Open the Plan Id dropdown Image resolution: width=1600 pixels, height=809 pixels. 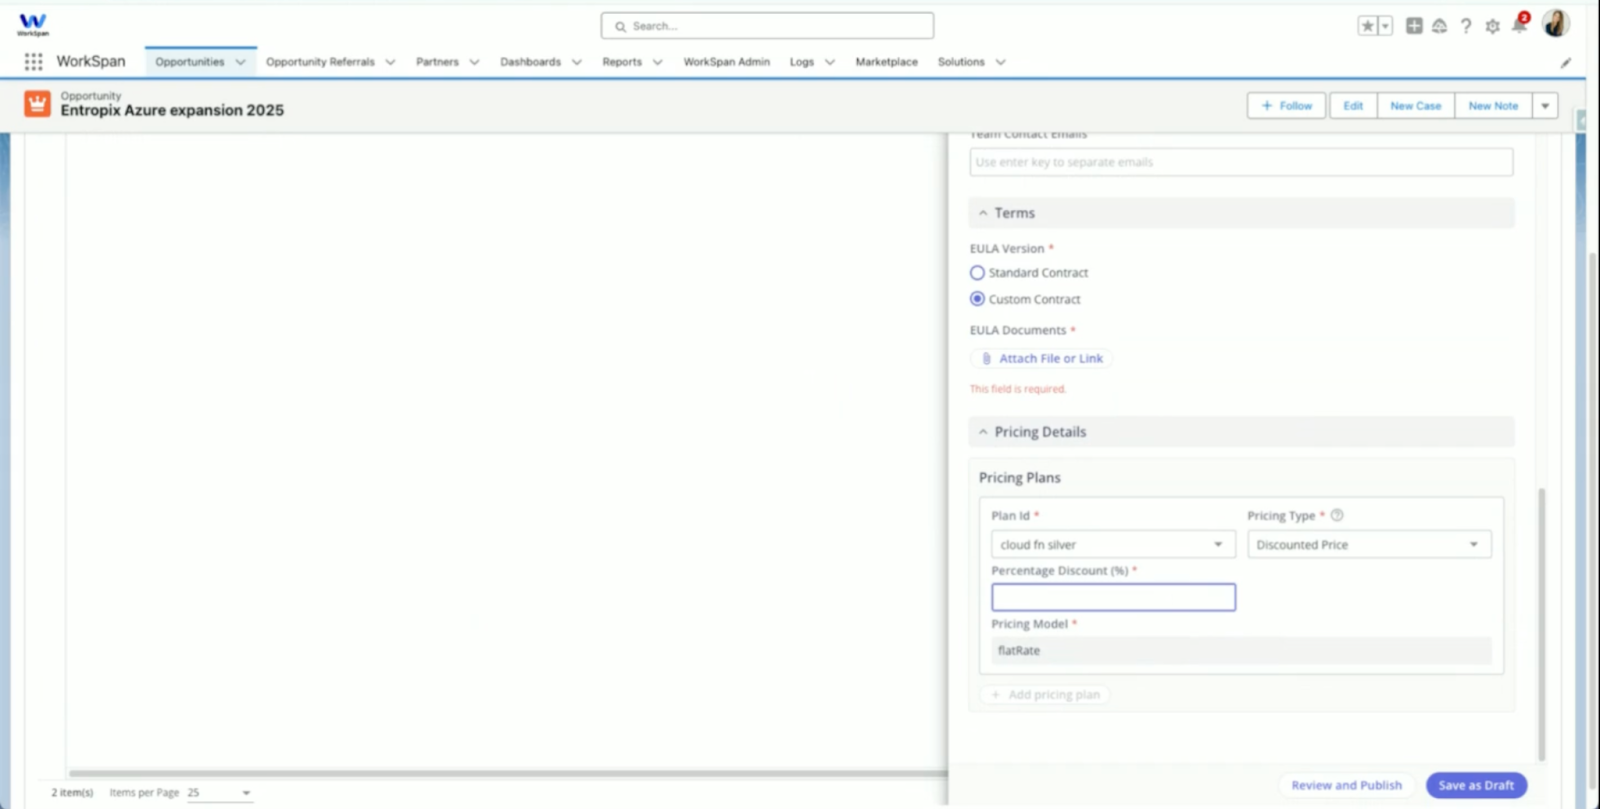pos(1113,545)
